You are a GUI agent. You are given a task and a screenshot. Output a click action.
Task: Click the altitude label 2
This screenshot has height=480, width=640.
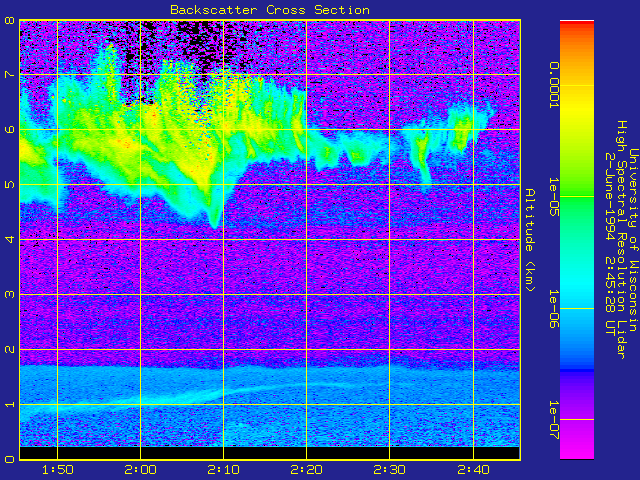click(x=9, y=349)
